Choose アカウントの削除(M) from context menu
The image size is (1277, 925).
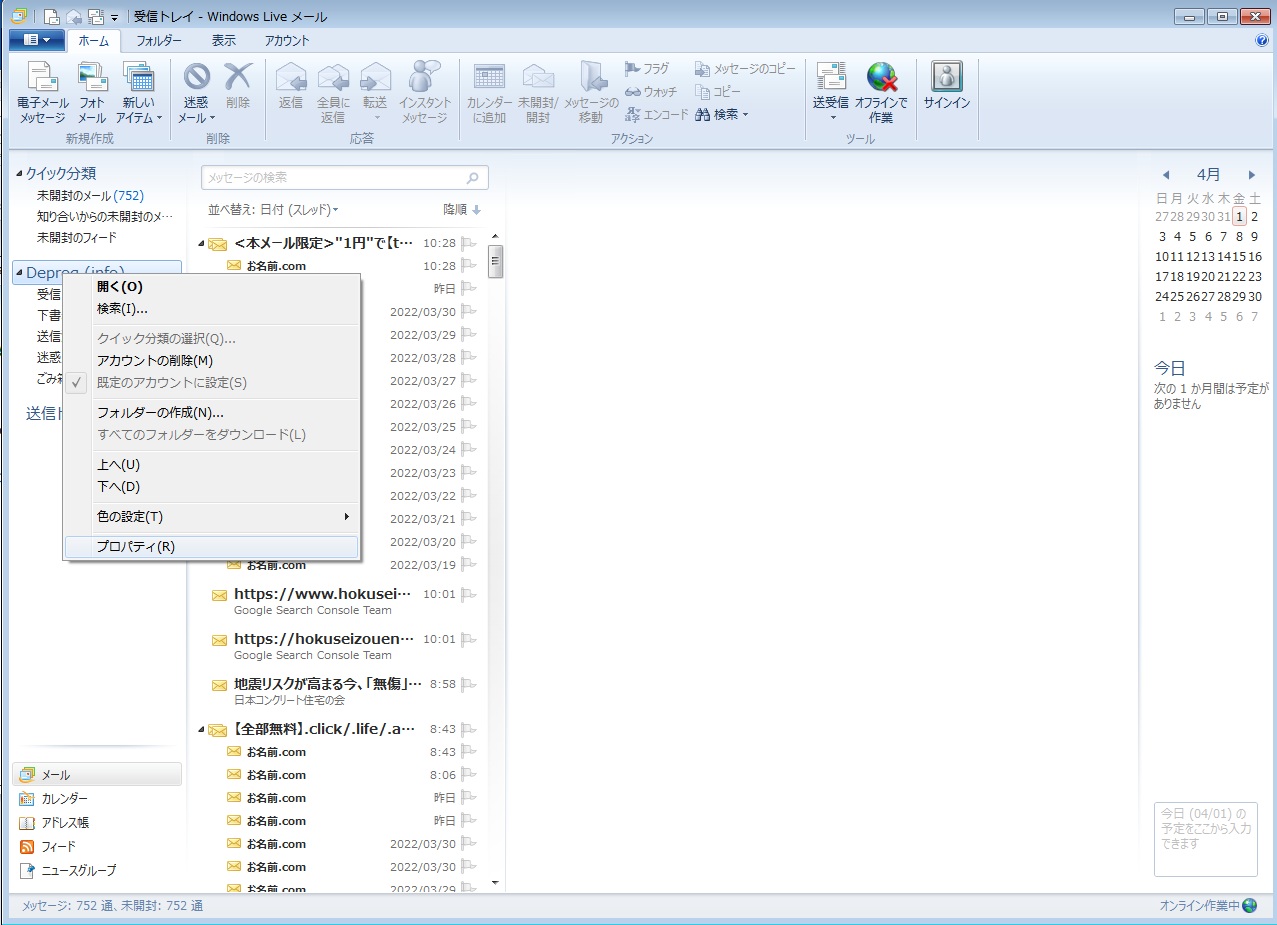coord(211,361)
